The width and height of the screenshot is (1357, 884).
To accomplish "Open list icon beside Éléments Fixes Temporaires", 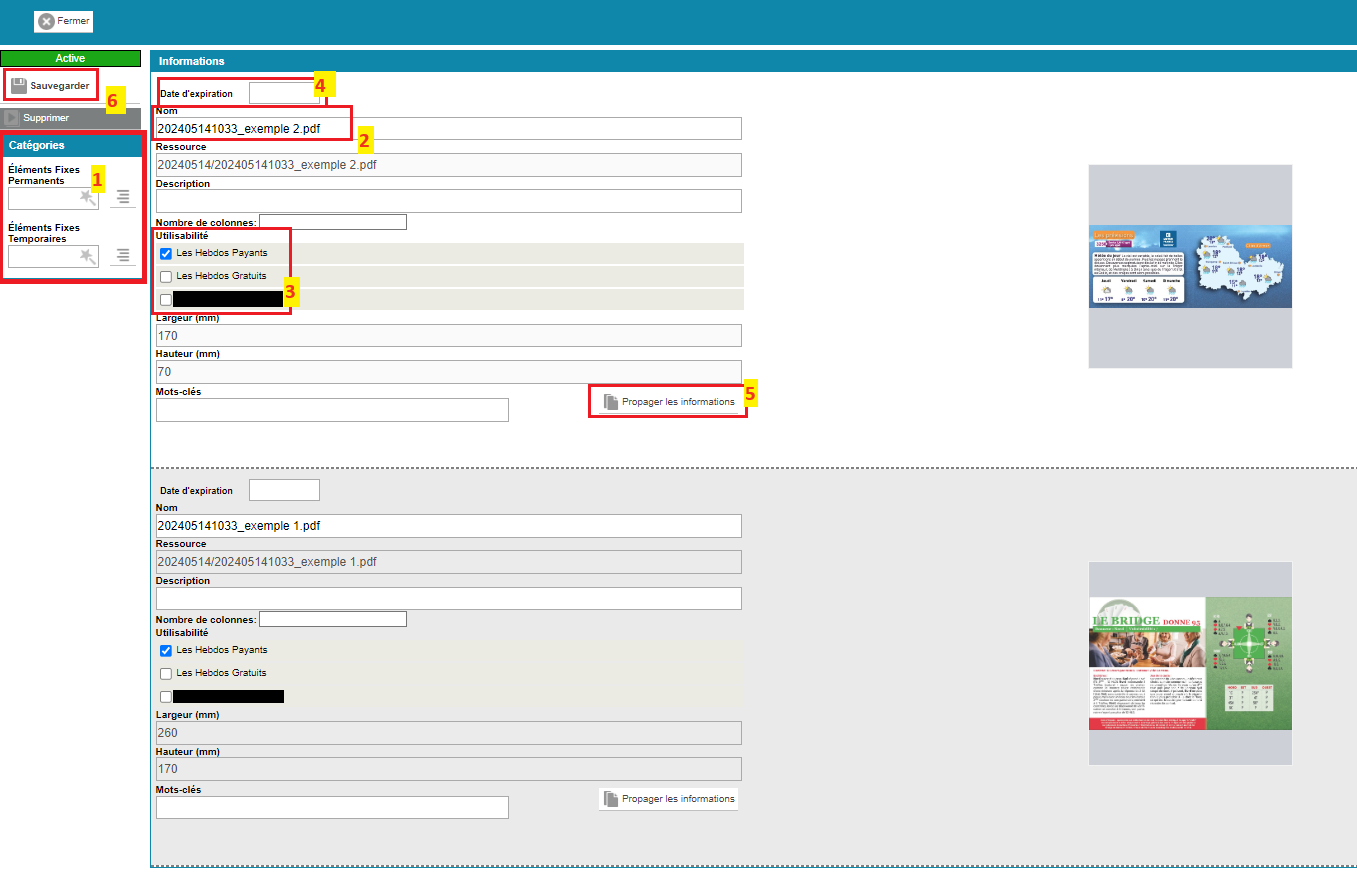I will point(123,256).
